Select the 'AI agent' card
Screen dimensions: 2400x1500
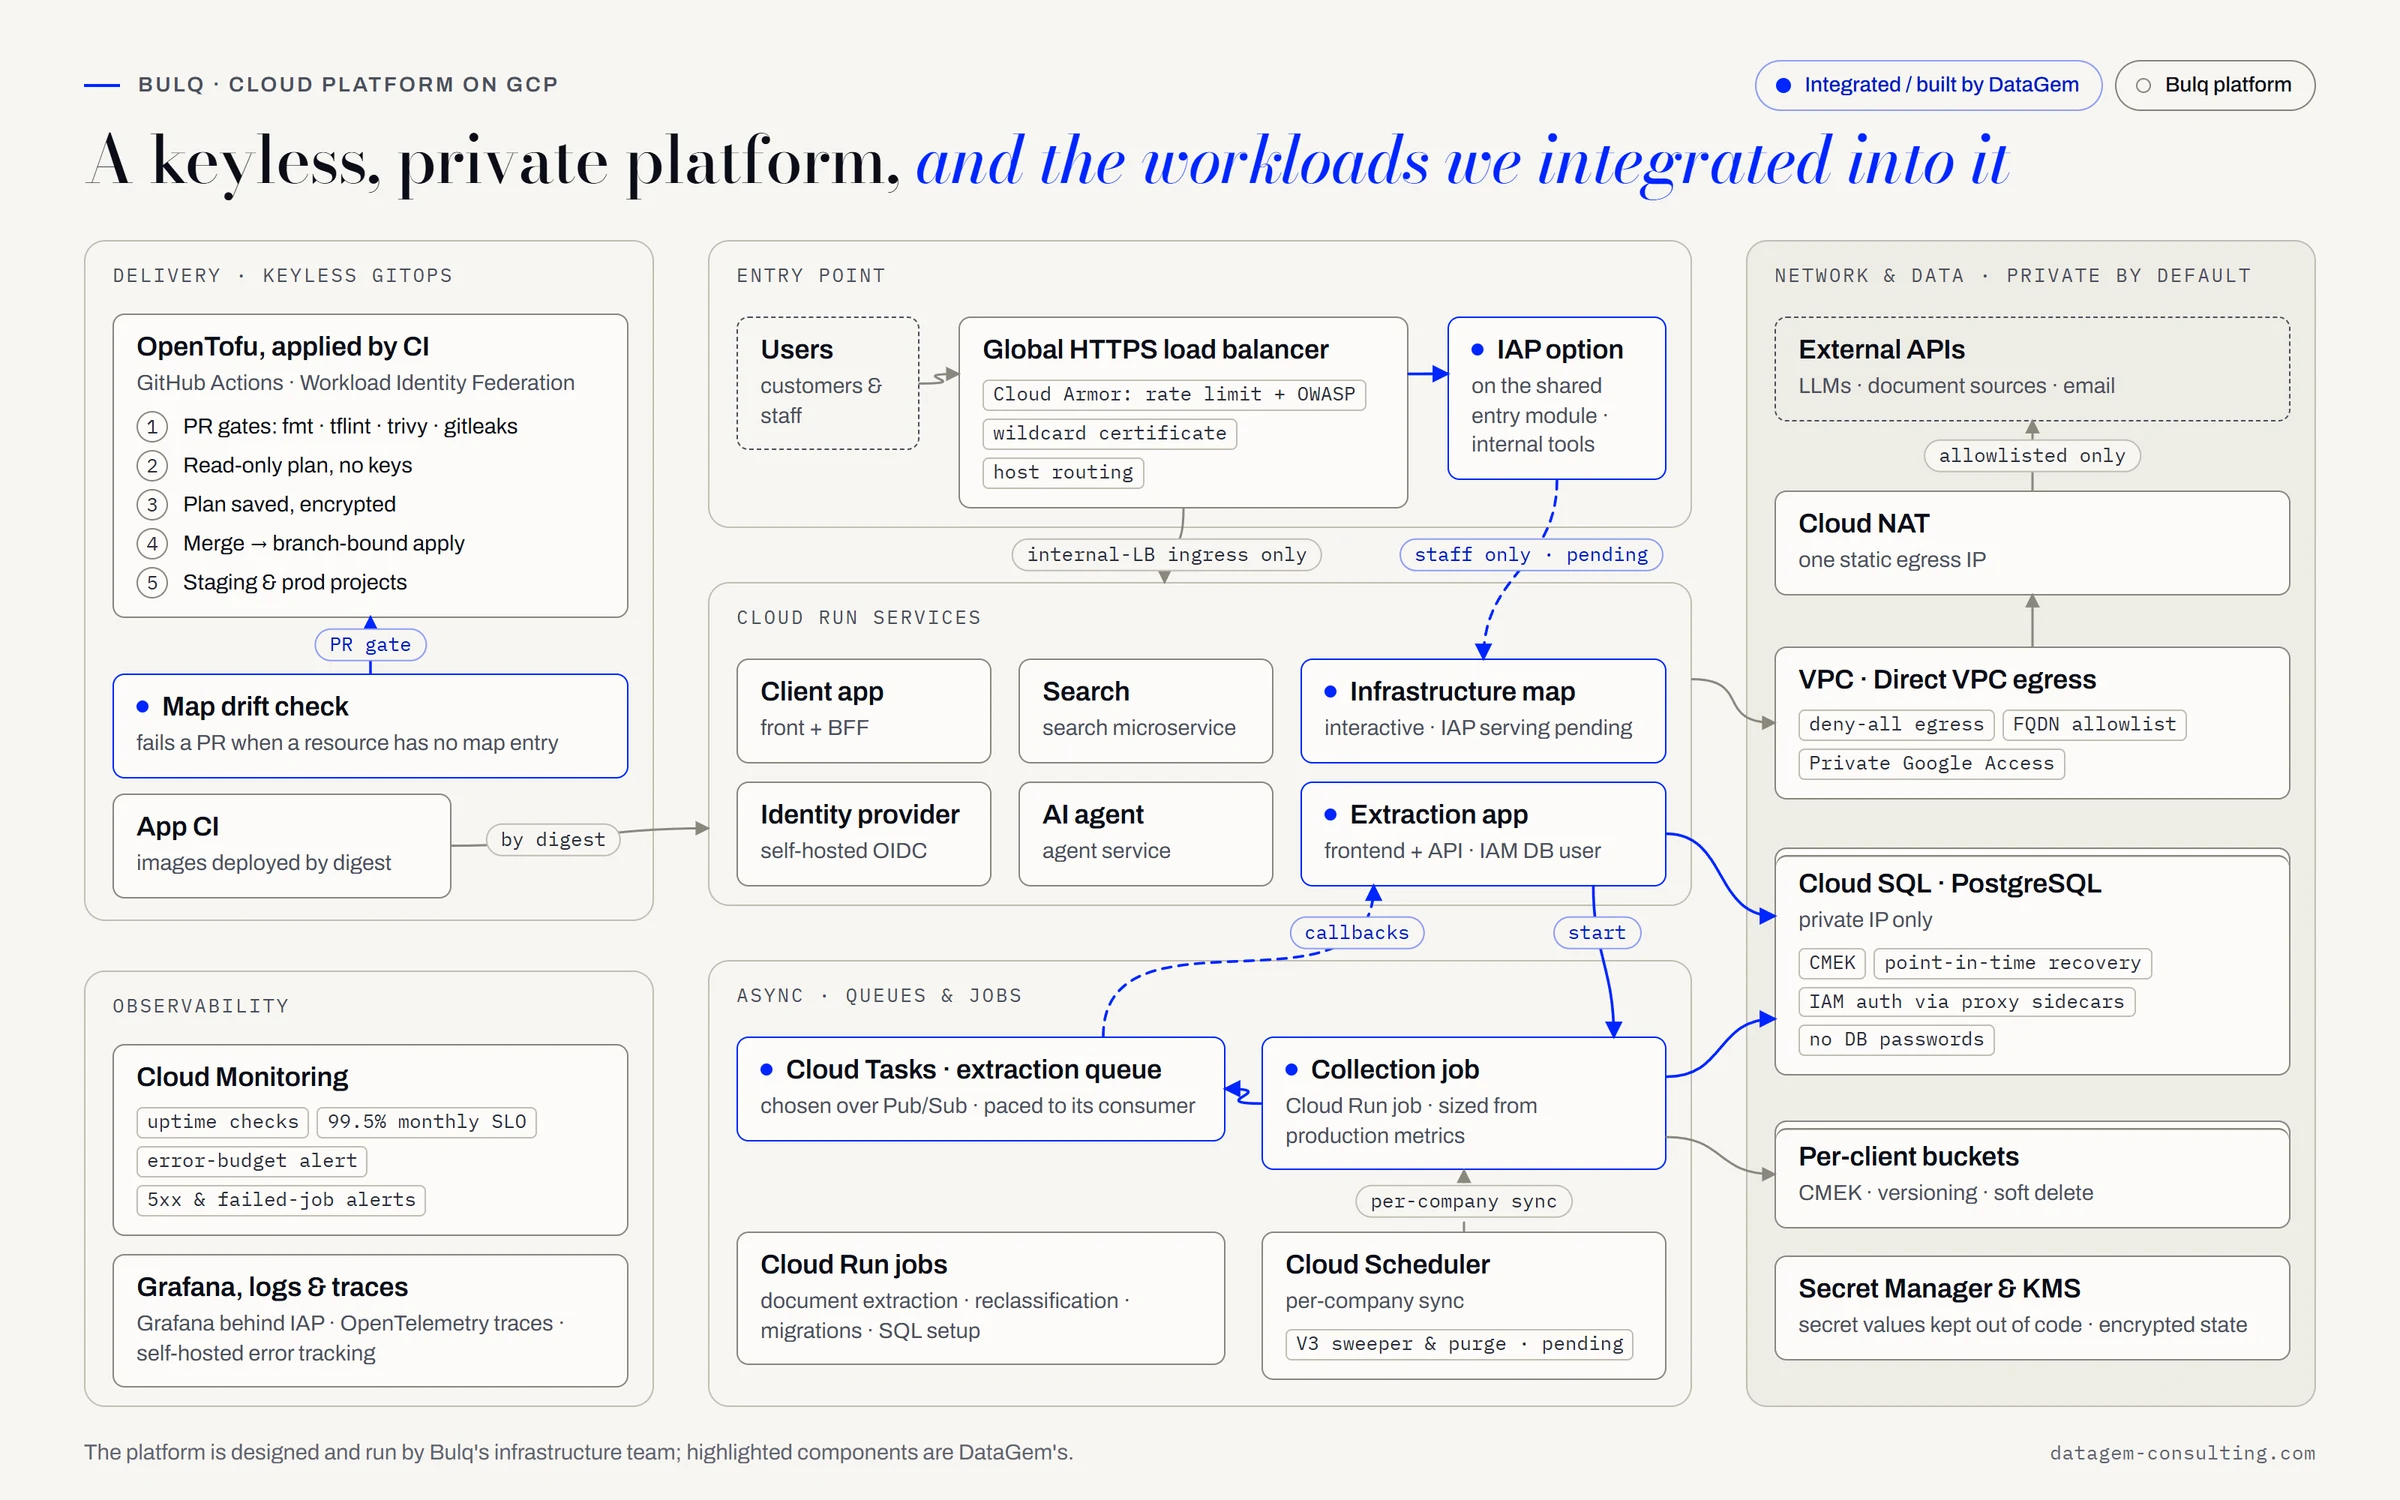(x=1146, y=834)
